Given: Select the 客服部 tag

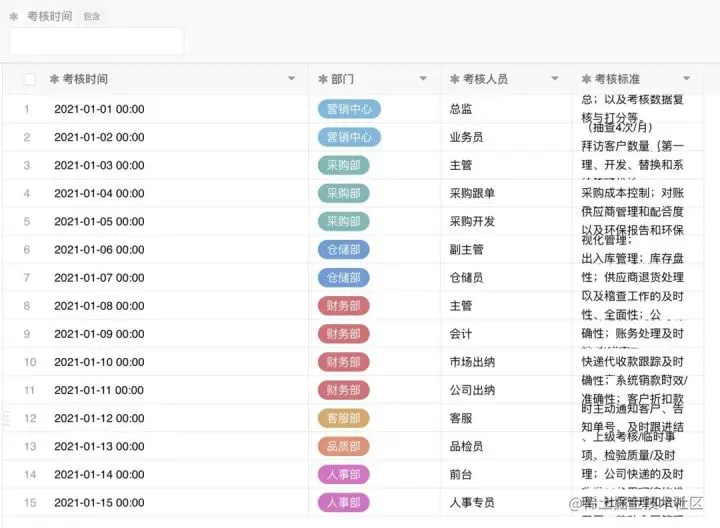Looking at the screenshot, I should click(343, 418).
